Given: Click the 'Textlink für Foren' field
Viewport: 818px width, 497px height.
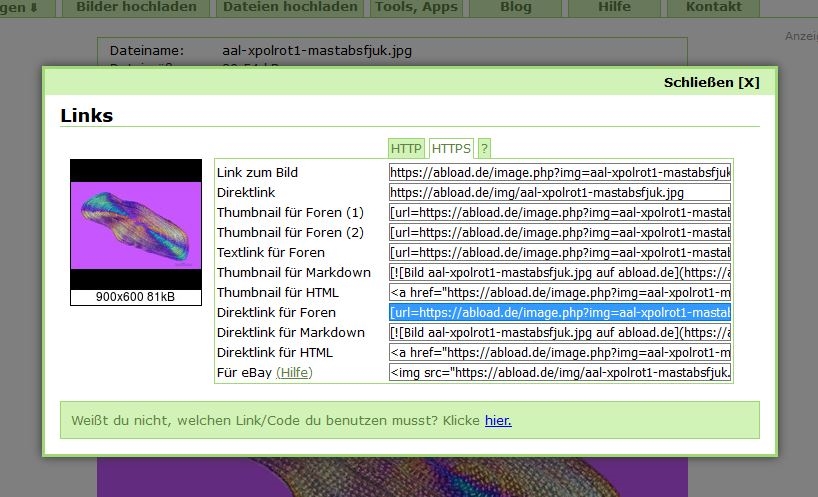Looking at the screenshot, I should [560, 252].
